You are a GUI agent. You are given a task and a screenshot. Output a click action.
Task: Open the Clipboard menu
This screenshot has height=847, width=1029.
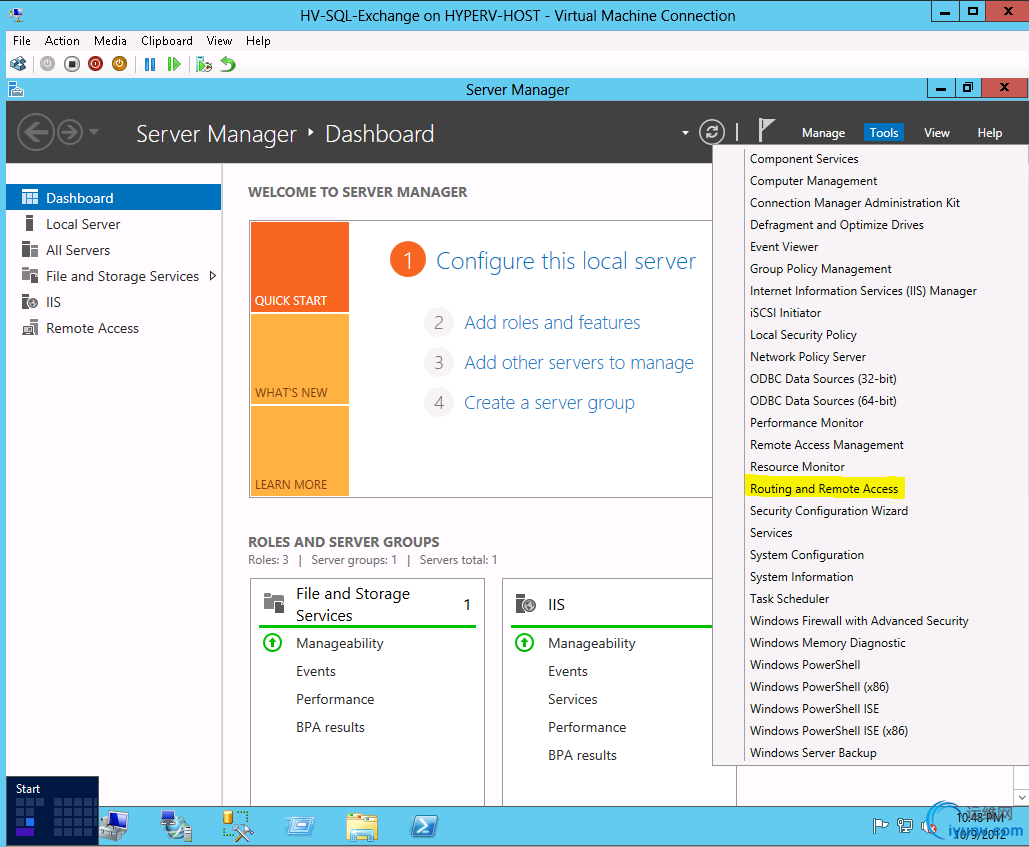[166, 41]
